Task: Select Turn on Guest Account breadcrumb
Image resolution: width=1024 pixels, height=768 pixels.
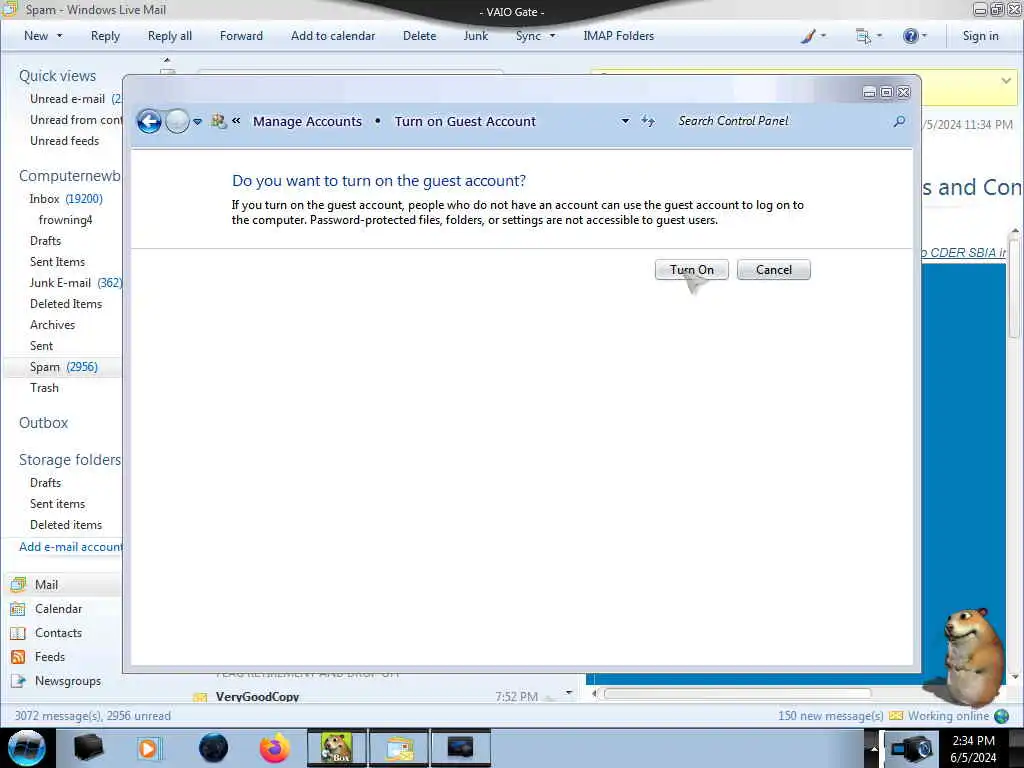Action: pyautogui.click(x=465, y=121)
